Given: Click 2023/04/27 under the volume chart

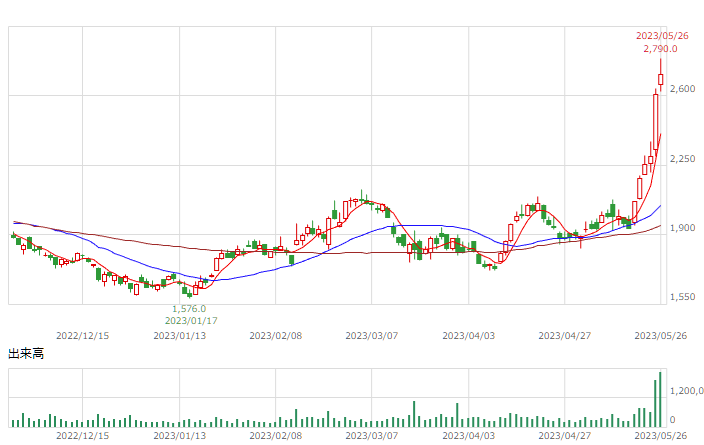Looking at the screenshot, I should (x=565, y=436).
